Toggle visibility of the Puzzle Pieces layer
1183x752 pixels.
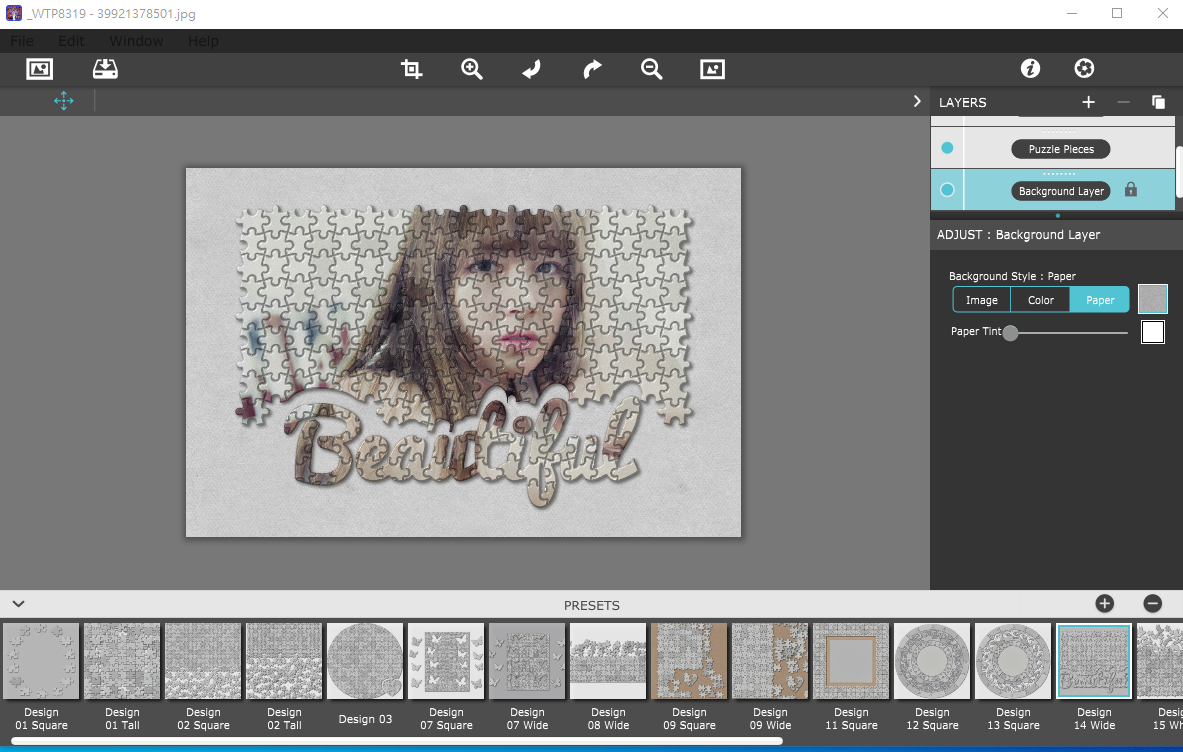coord(946,147)
